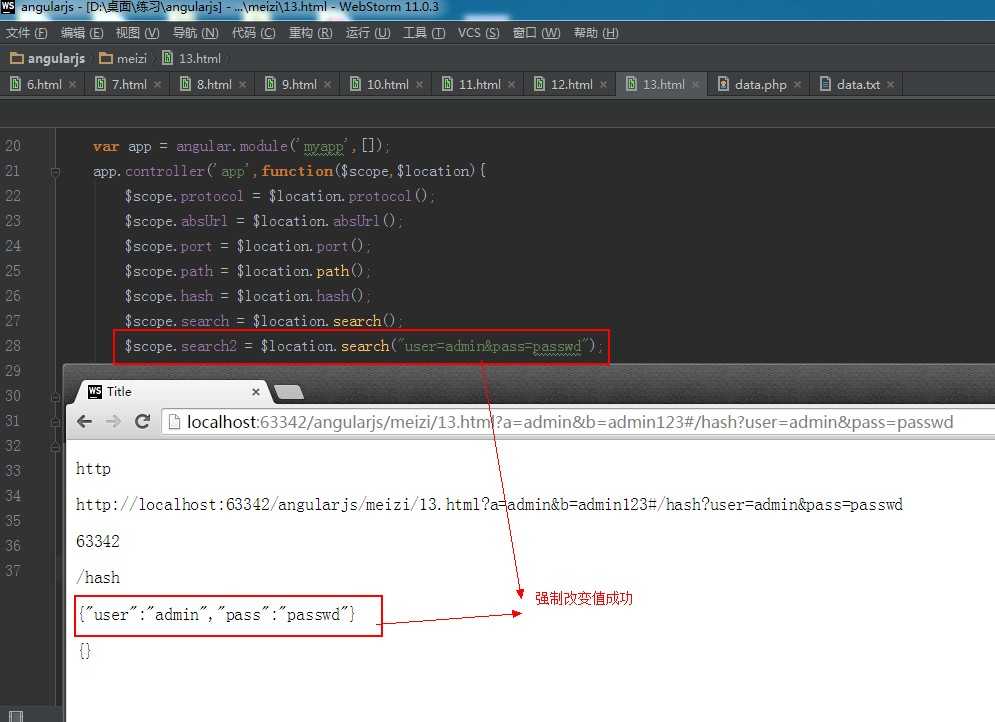Viewport: 995px width, 722px height.
Task: Click the JSON user/pass output text
Action: (x=217, y=615)
